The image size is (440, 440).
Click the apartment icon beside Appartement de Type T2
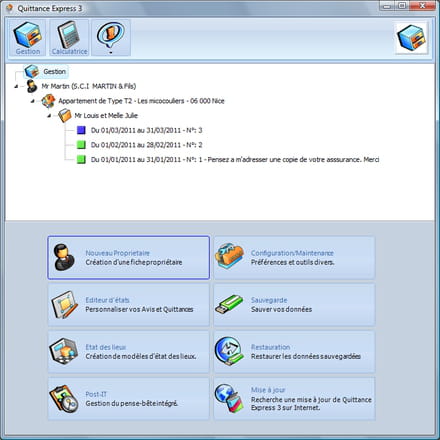tap(48, 101)
